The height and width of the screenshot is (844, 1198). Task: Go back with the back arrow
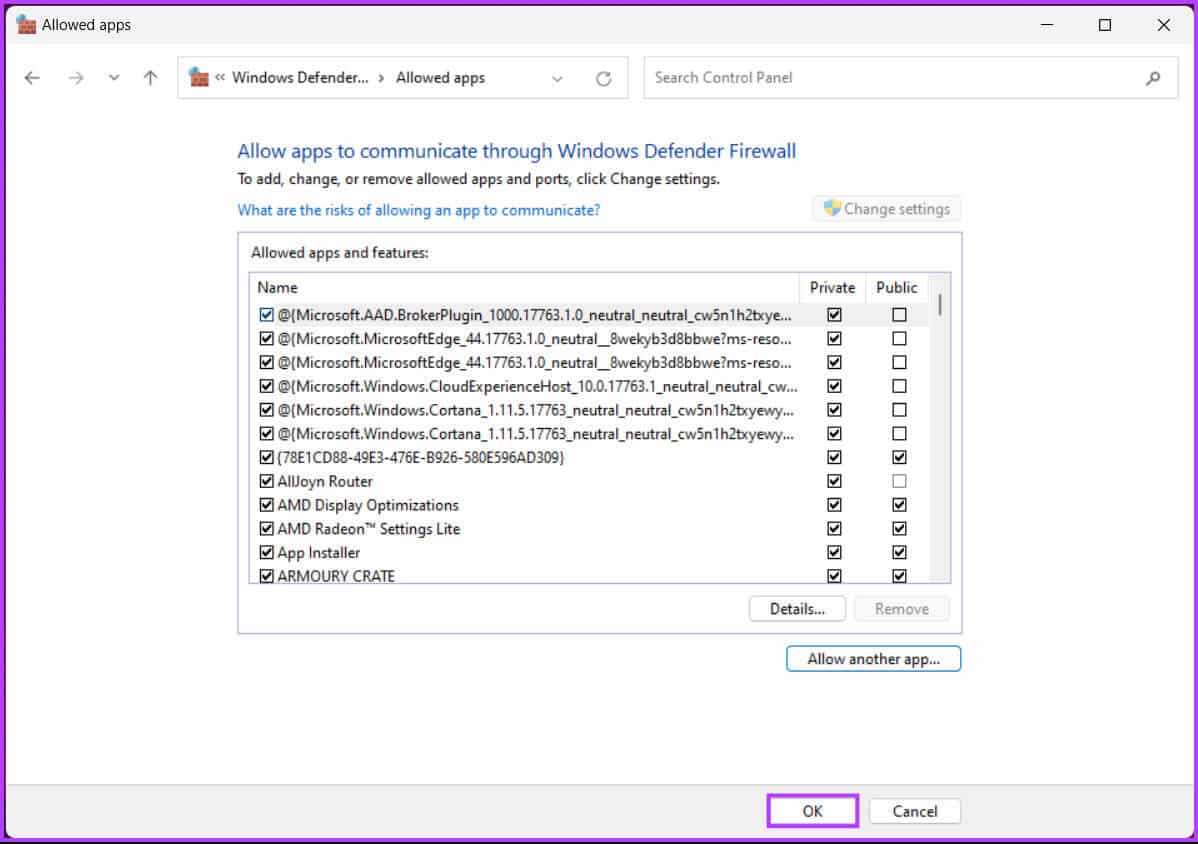tap(32, 78)
